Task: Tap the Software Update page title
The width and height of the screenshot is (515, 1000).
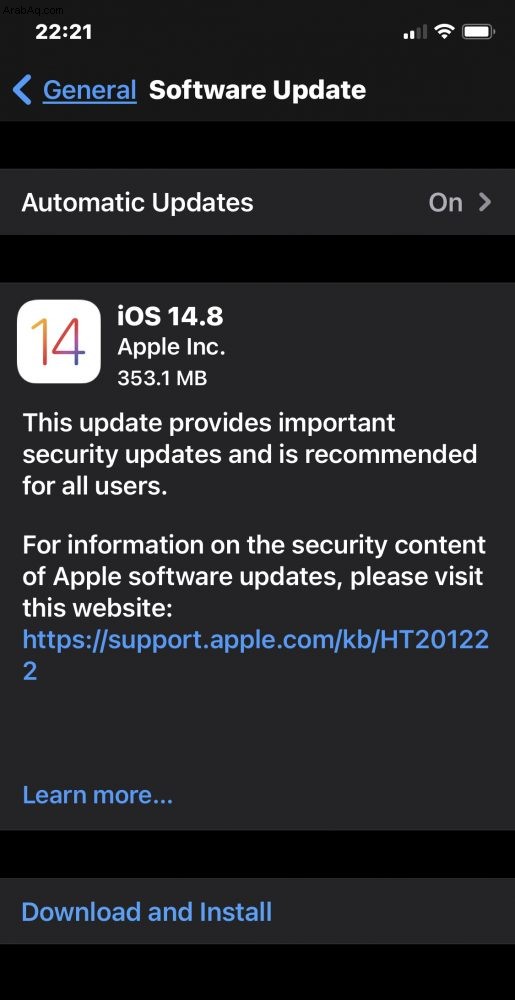Action: 258,90
